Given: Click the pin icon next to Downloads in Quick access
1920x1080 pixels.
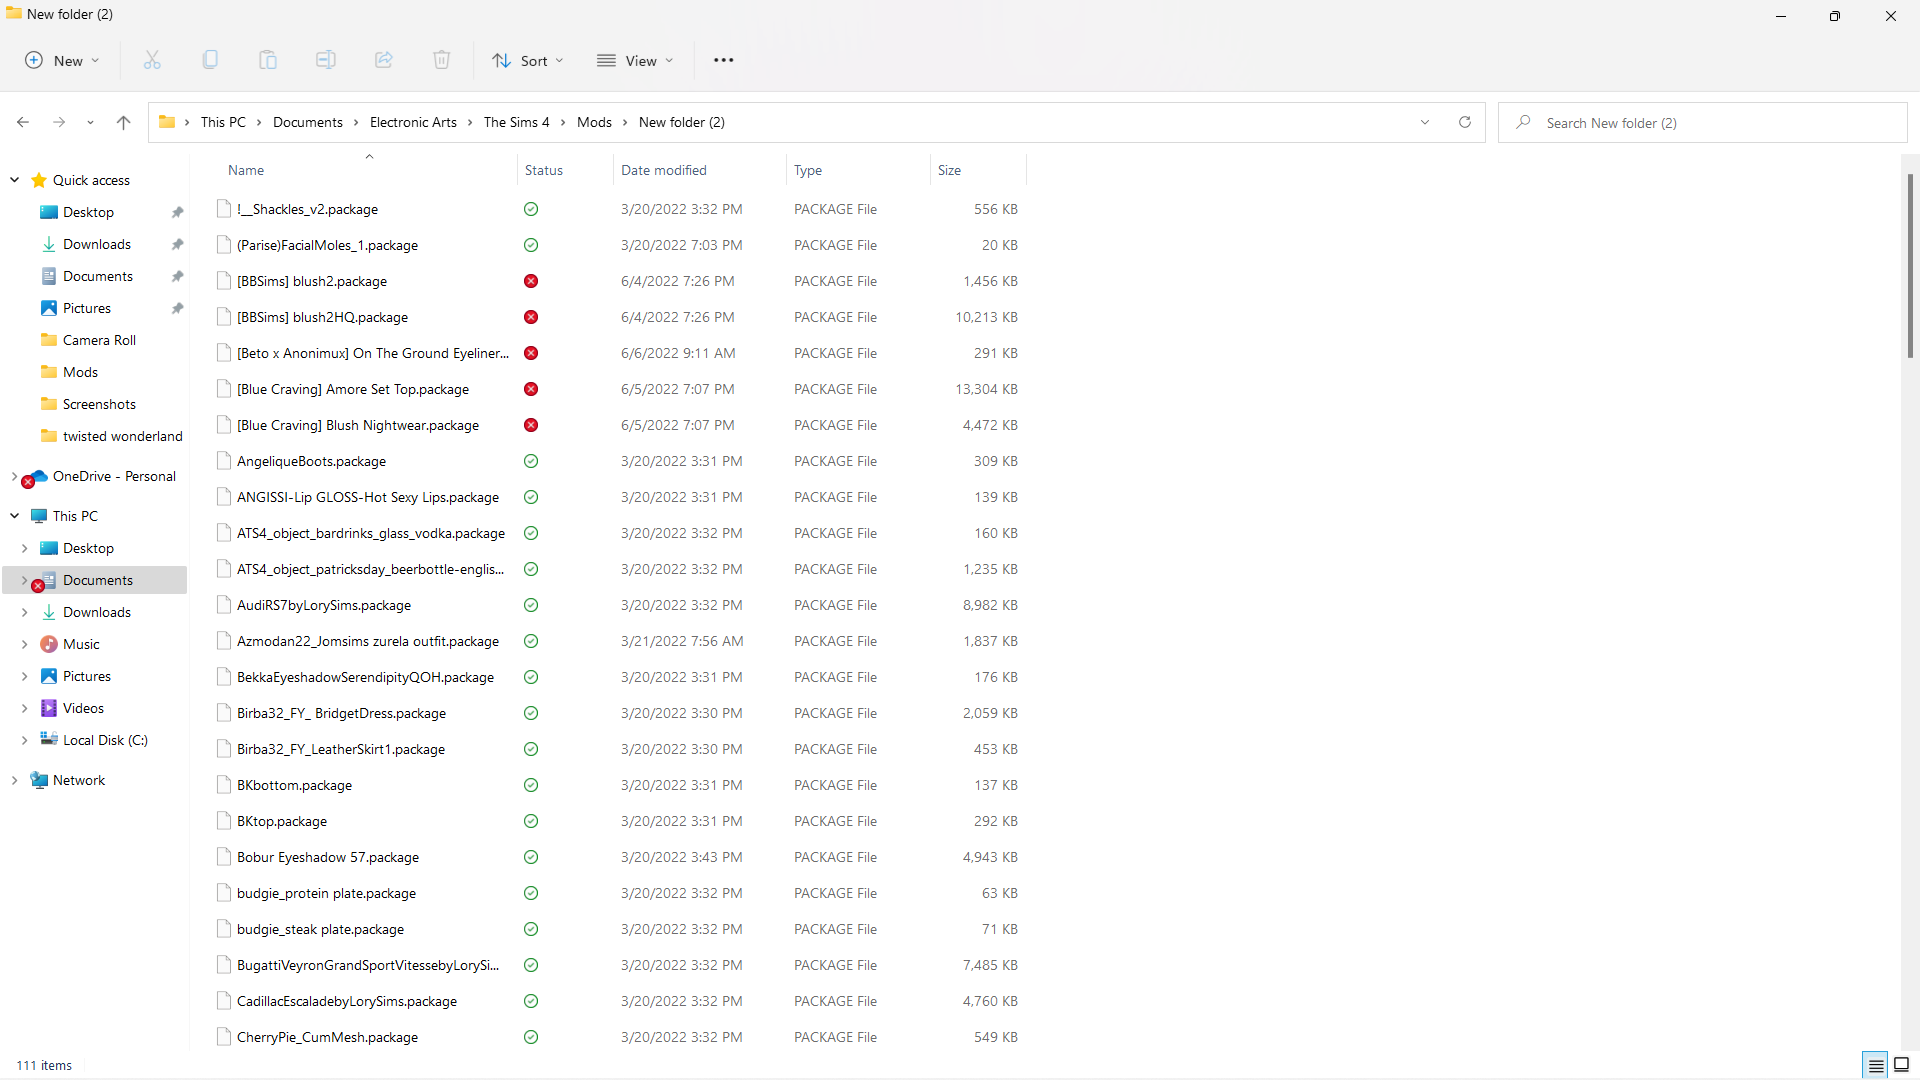Looking at the screenshot, I should 177,244.
